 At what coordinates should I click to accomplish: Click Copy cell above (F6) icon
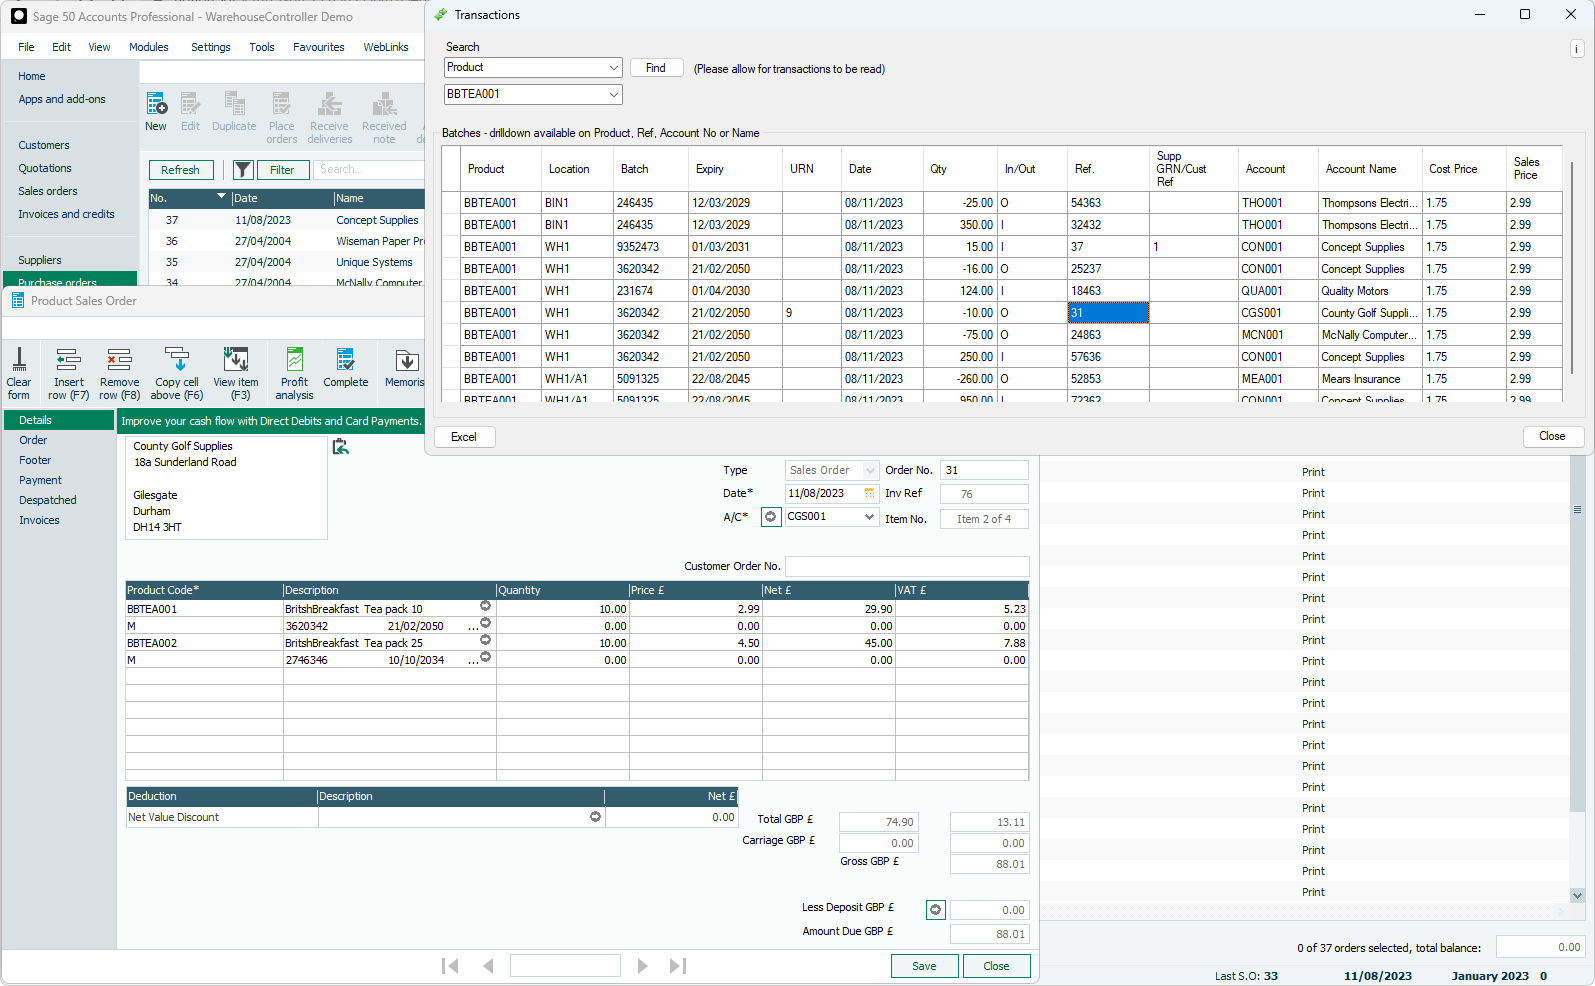(177, 372)
